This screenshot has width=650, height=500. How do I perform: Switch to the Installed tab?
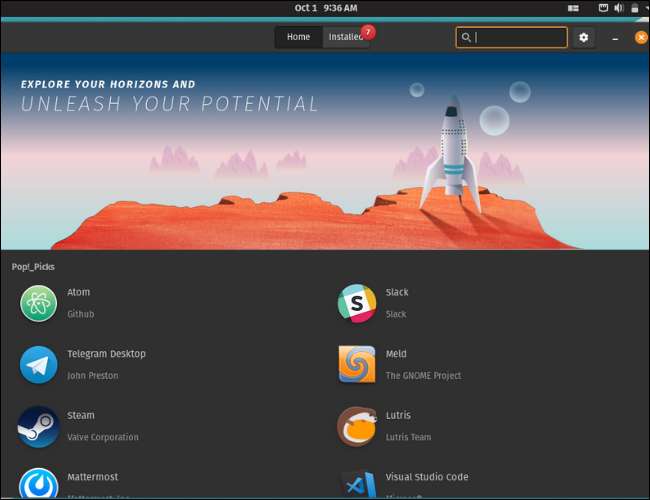tap(346, 37)
